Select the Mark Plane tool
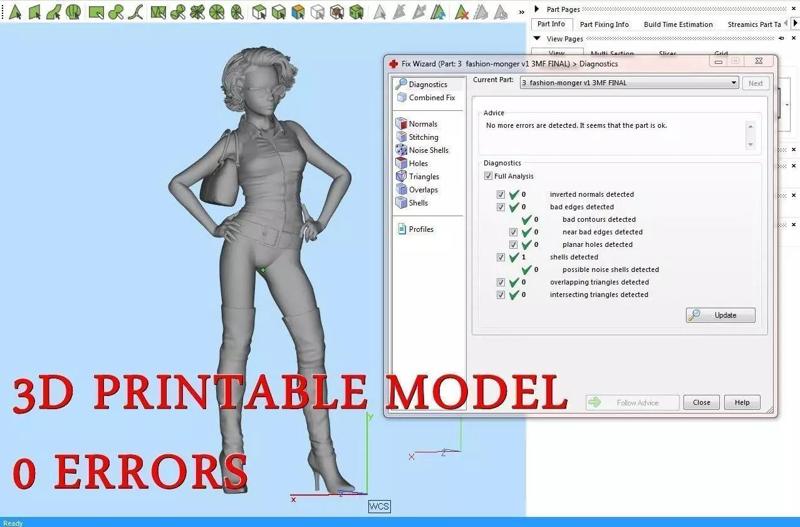This screenshot has width=800, height=527. (x=34, y=12)
